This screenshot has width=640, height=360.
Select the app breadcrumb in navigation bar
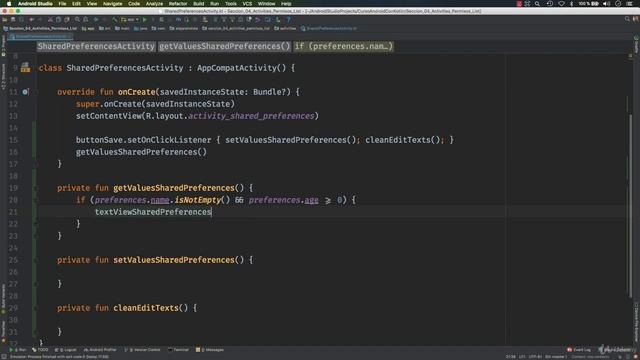(89, 29)
